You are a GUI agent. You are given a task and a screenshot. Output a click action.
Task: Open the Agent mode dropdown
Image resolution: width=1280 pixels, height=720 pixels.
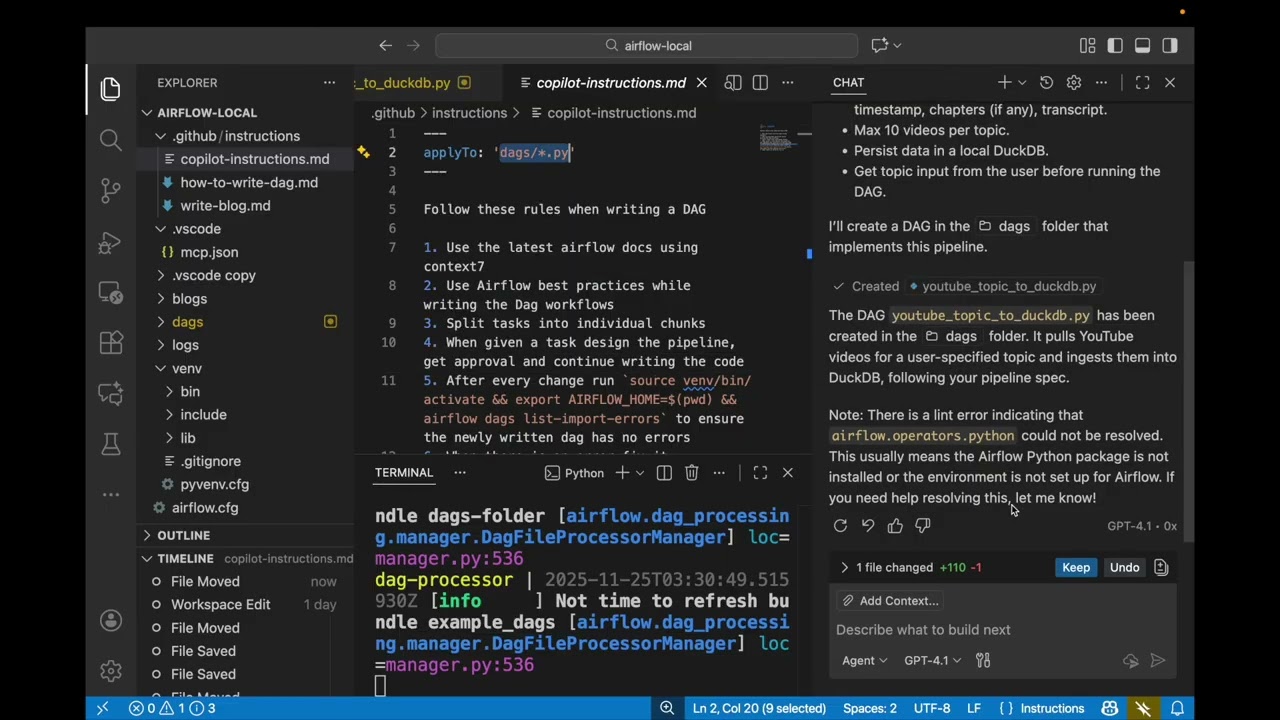(x=864, y=660)
